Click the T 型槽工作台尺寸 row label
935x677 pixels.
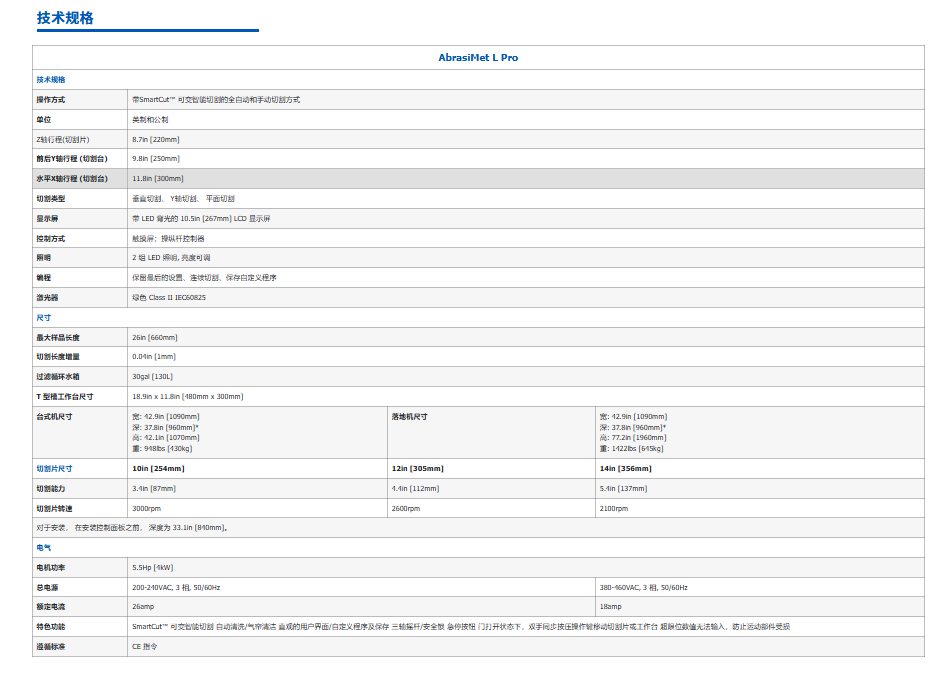click(64, 397)
